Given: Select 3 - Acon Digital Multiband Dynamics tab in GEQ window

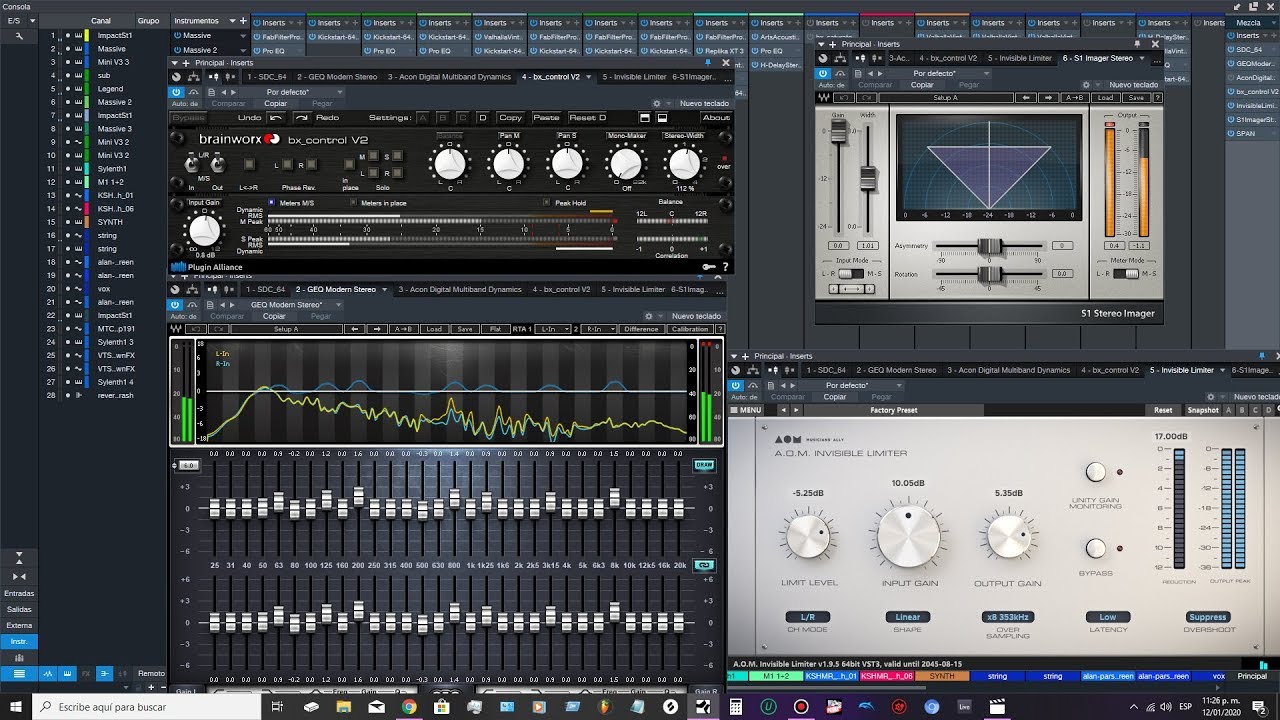Looking at the screenshot, I should point(459,289).
